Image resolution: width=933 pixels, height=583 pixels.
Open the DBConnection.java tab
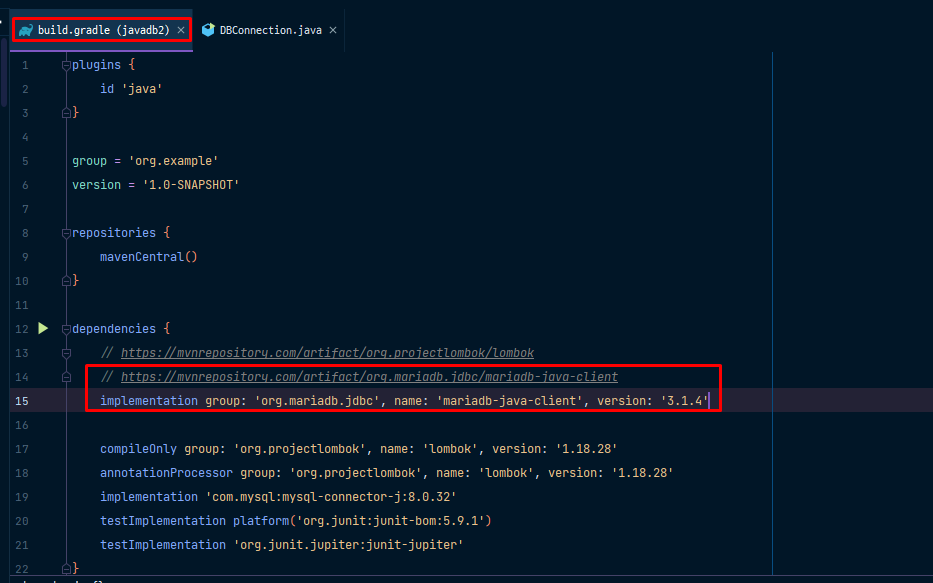[270, 30]
